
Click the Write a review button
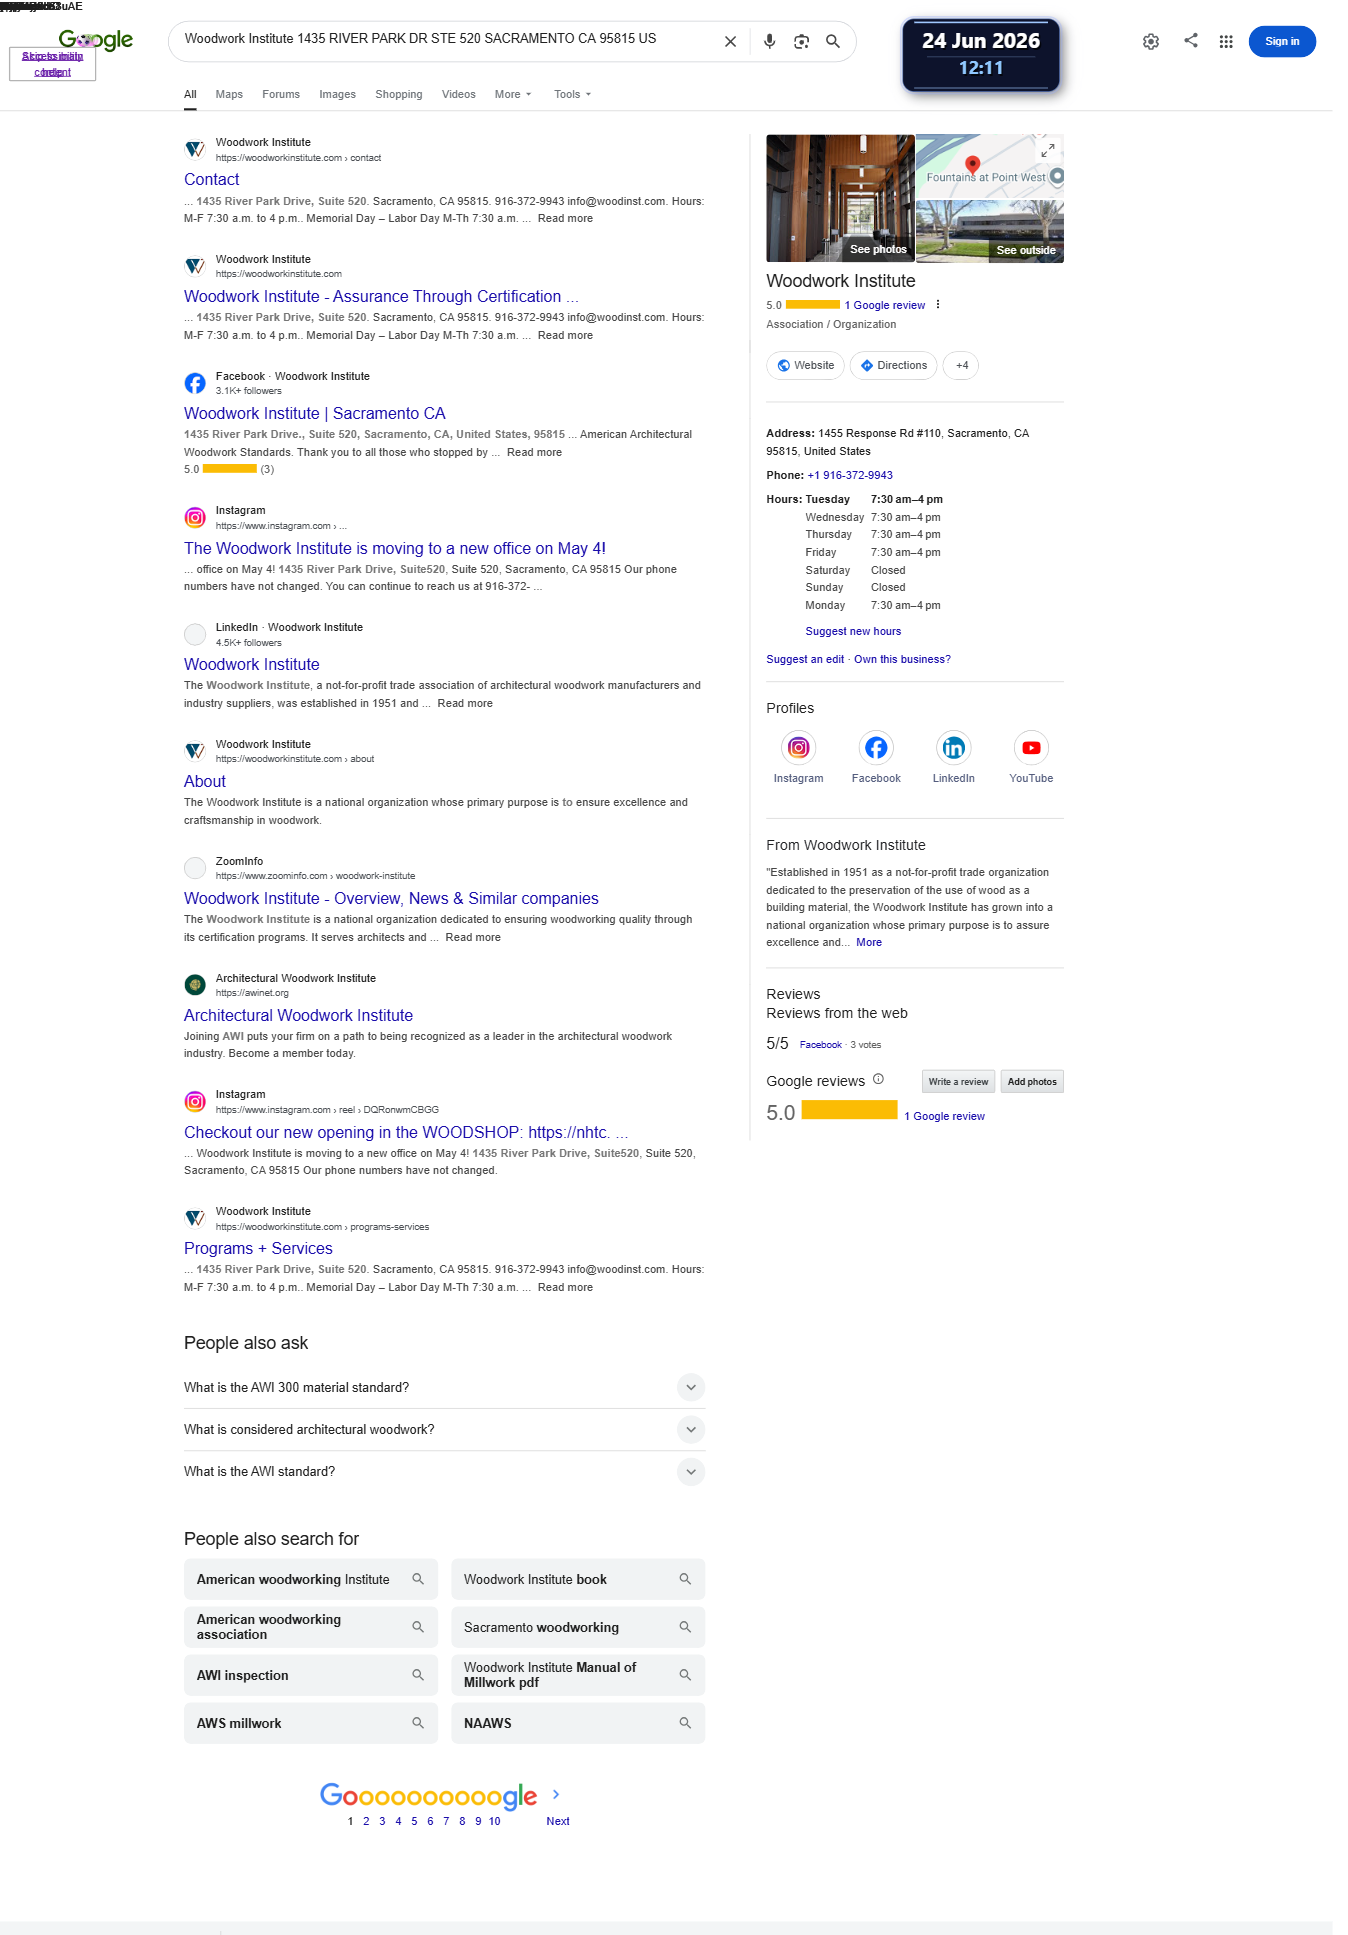(x=958, y=1082)
